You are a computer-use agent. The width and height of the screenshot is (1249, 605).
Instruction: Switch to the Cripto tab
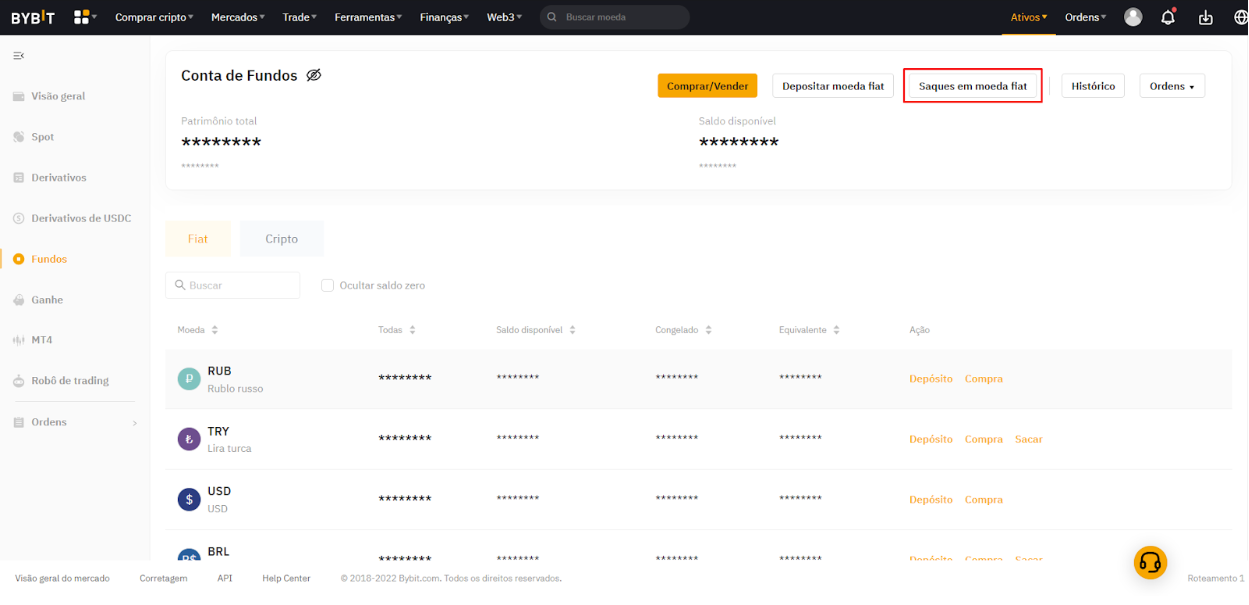[x=281, y=239]
